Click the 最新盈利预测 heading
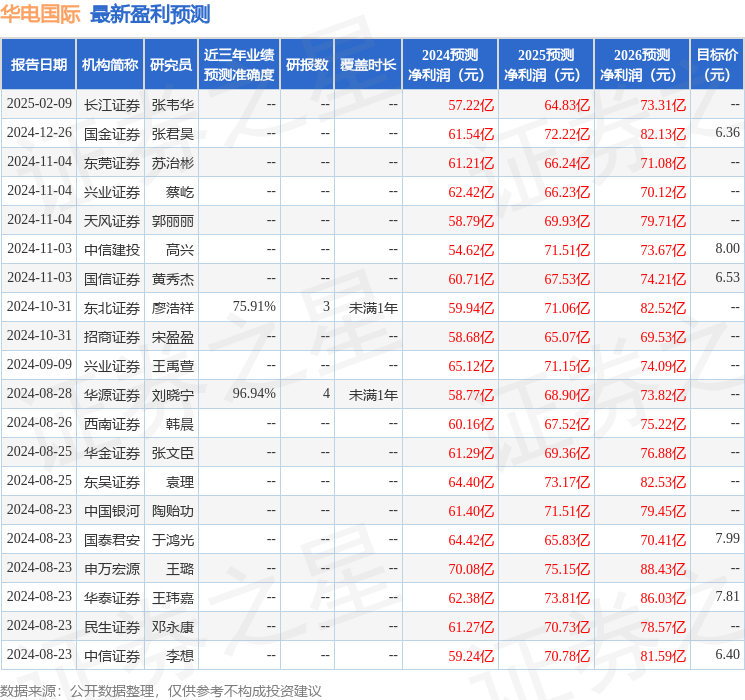745x700 pixels. pos(150,14)
